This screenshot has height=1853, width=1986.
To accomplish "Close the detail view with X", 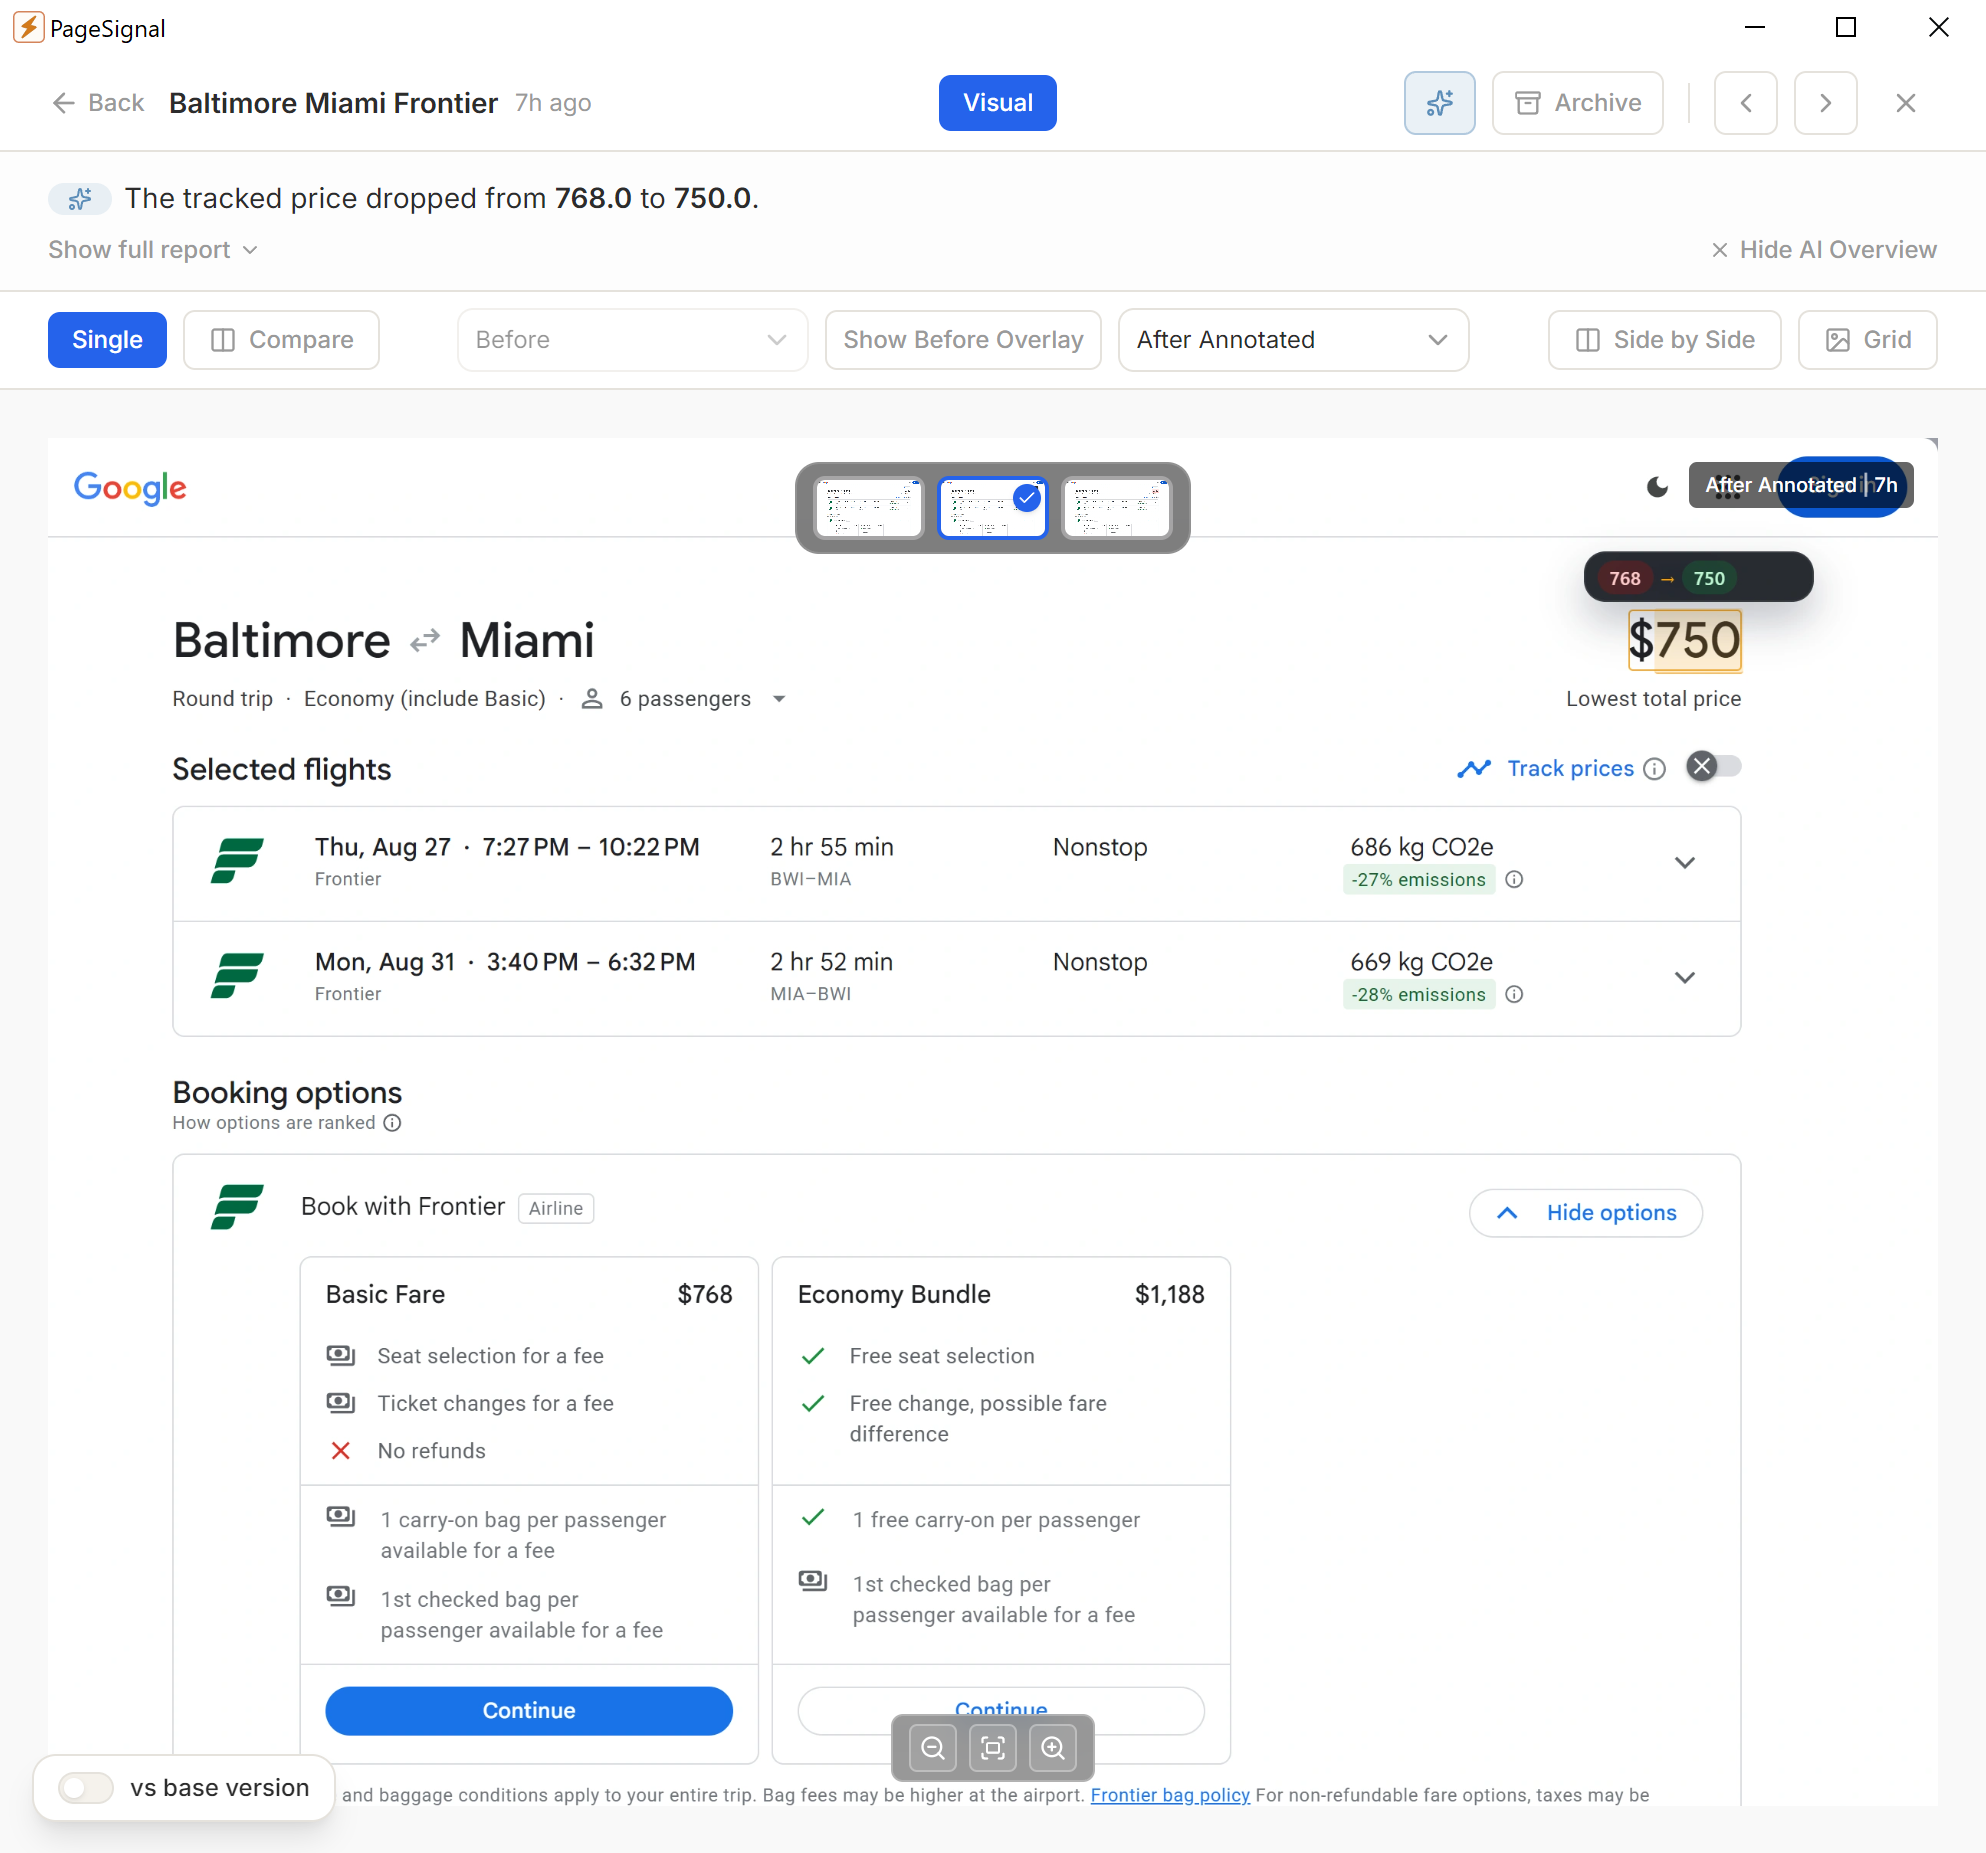I will (1905, 103).
